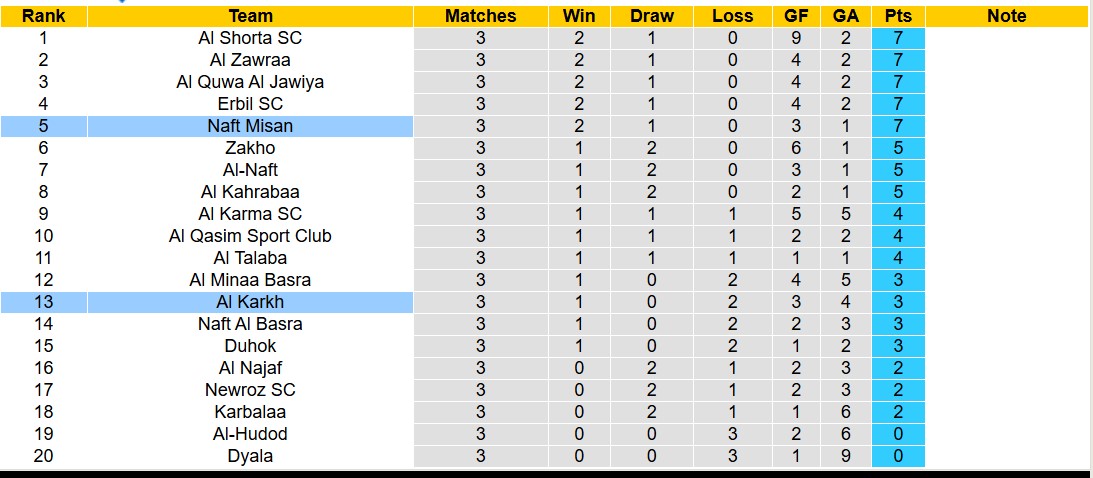Image resolution: width=1093 pixels, height=478 pixels.
Task: Select the GF column header
Action: click(x=797, y=16)
